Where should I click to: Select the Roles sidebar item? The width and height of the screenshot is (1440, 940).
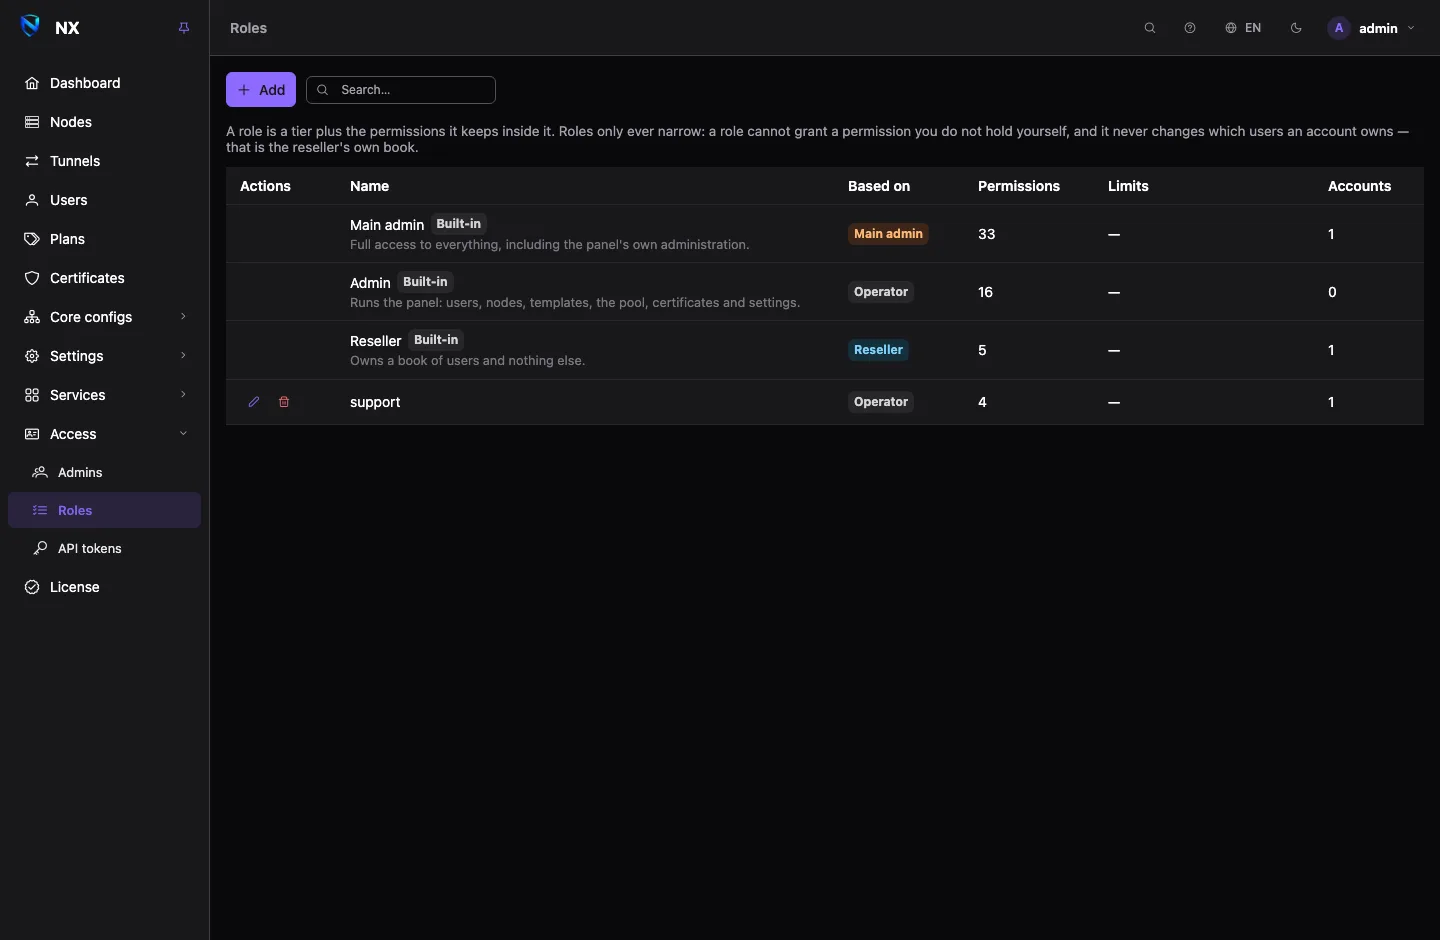click(x=104, y=510)
